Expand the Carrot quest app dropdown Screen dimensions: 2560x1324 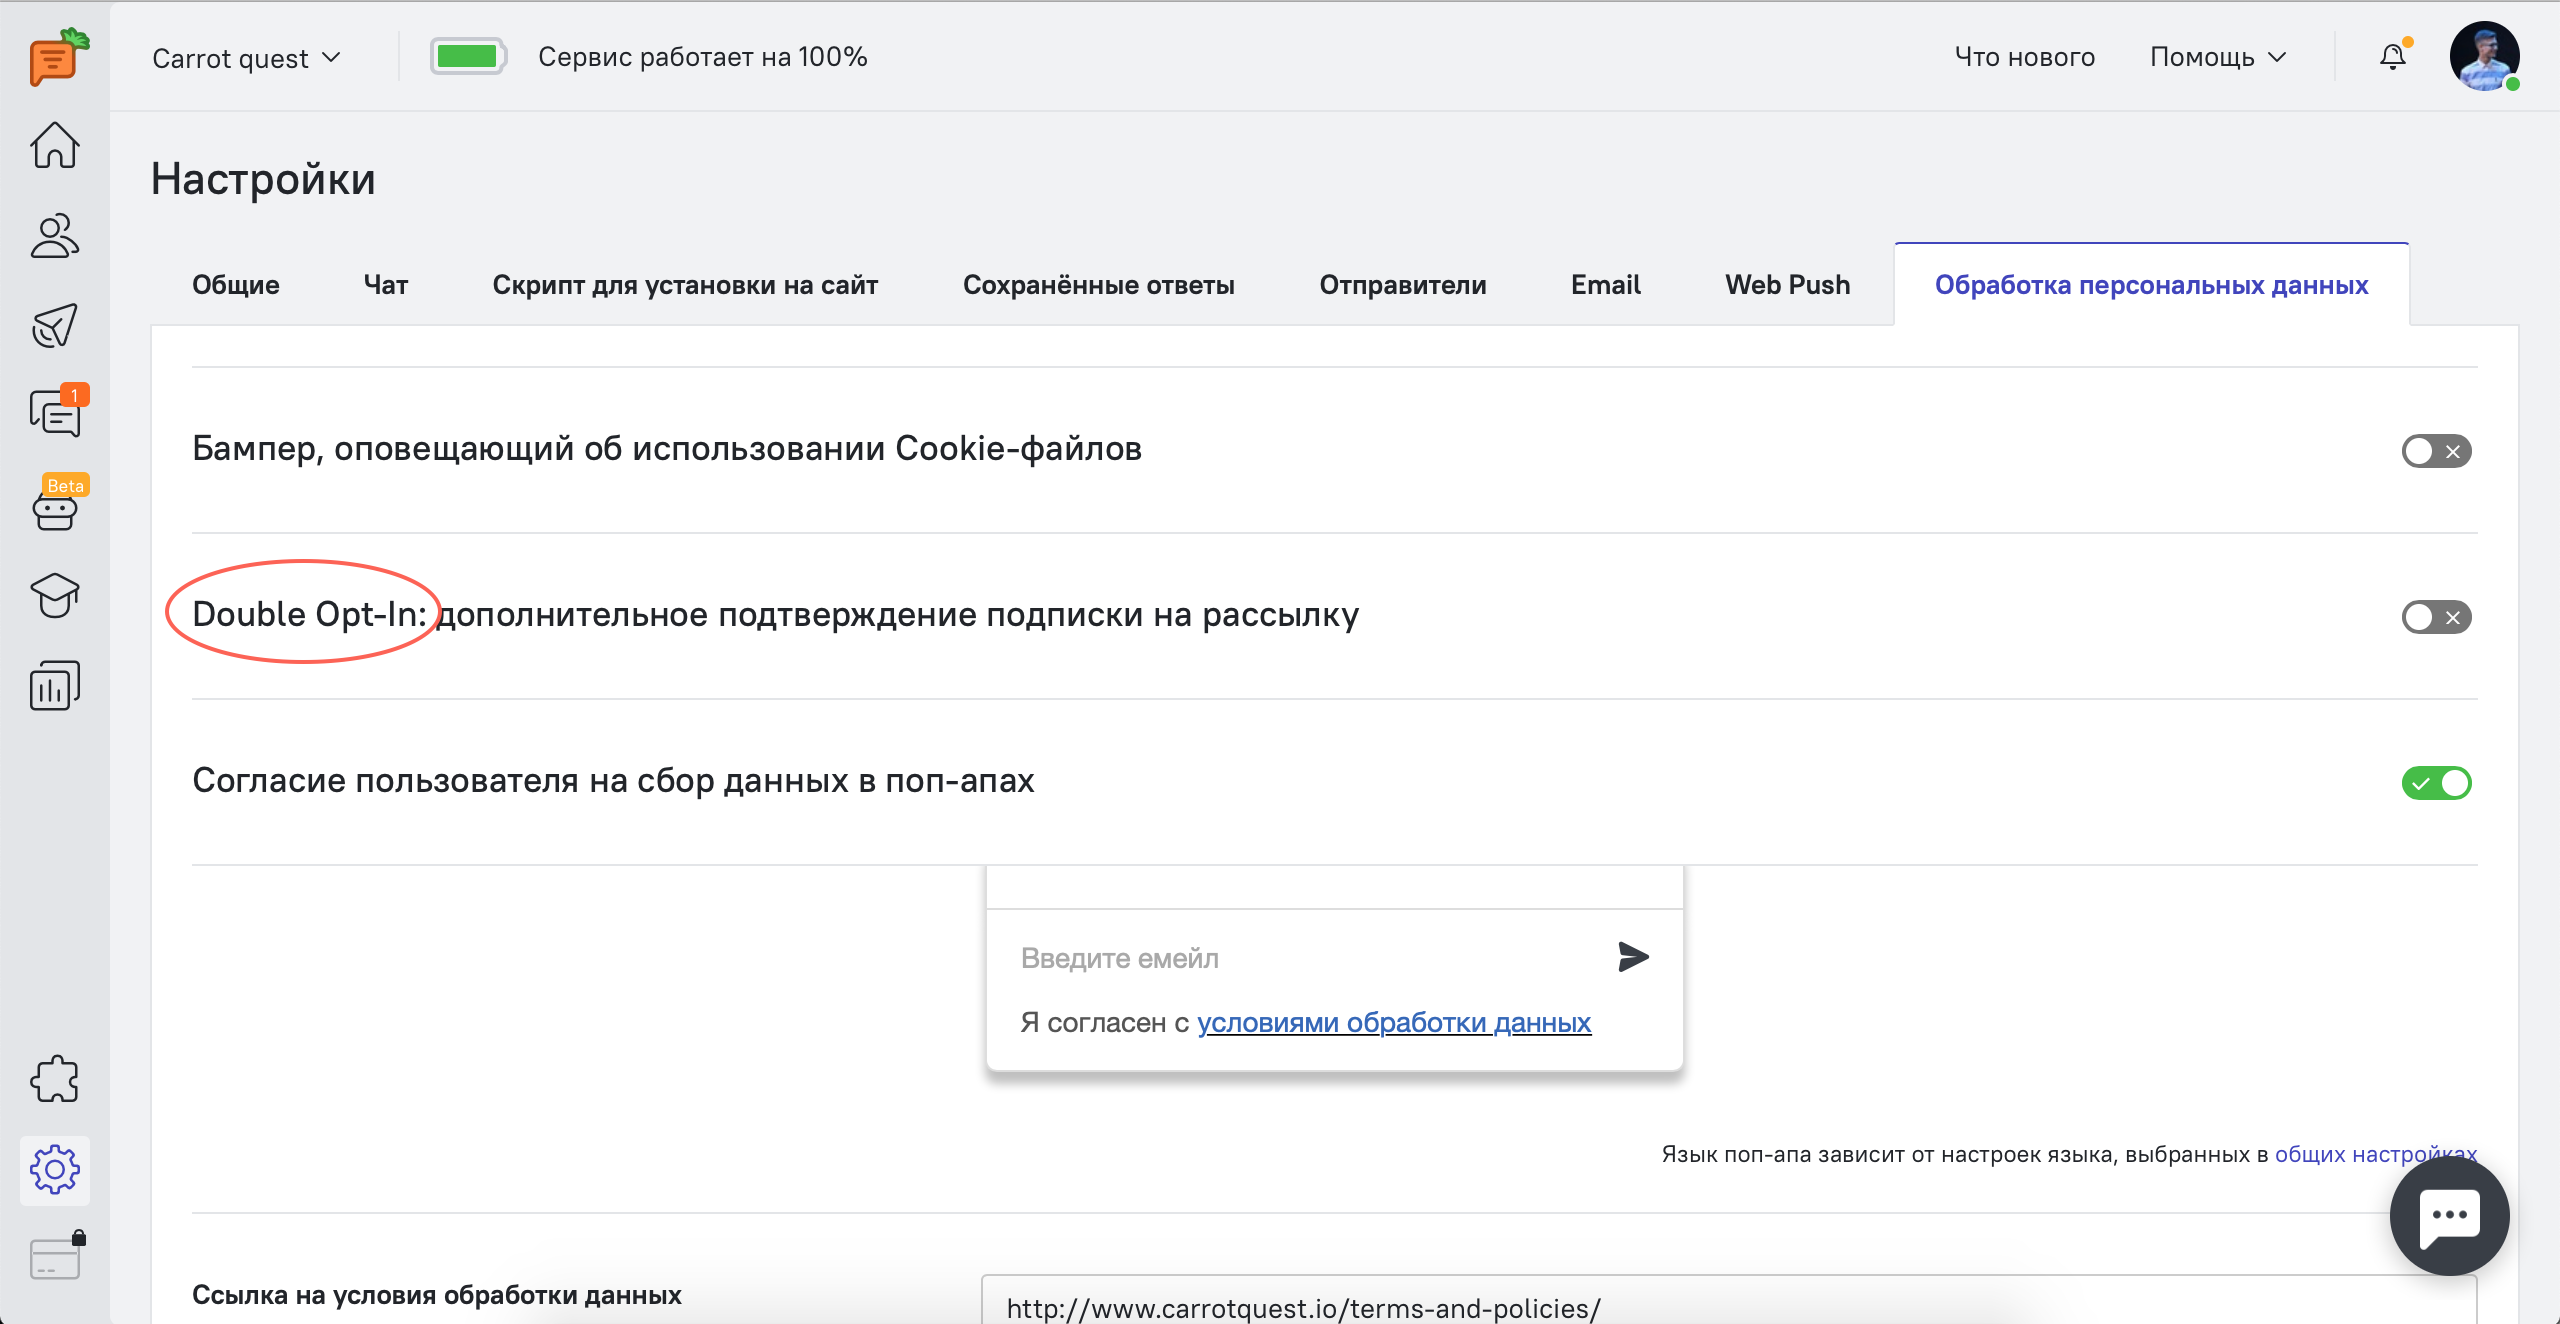(x=246, y=59)
